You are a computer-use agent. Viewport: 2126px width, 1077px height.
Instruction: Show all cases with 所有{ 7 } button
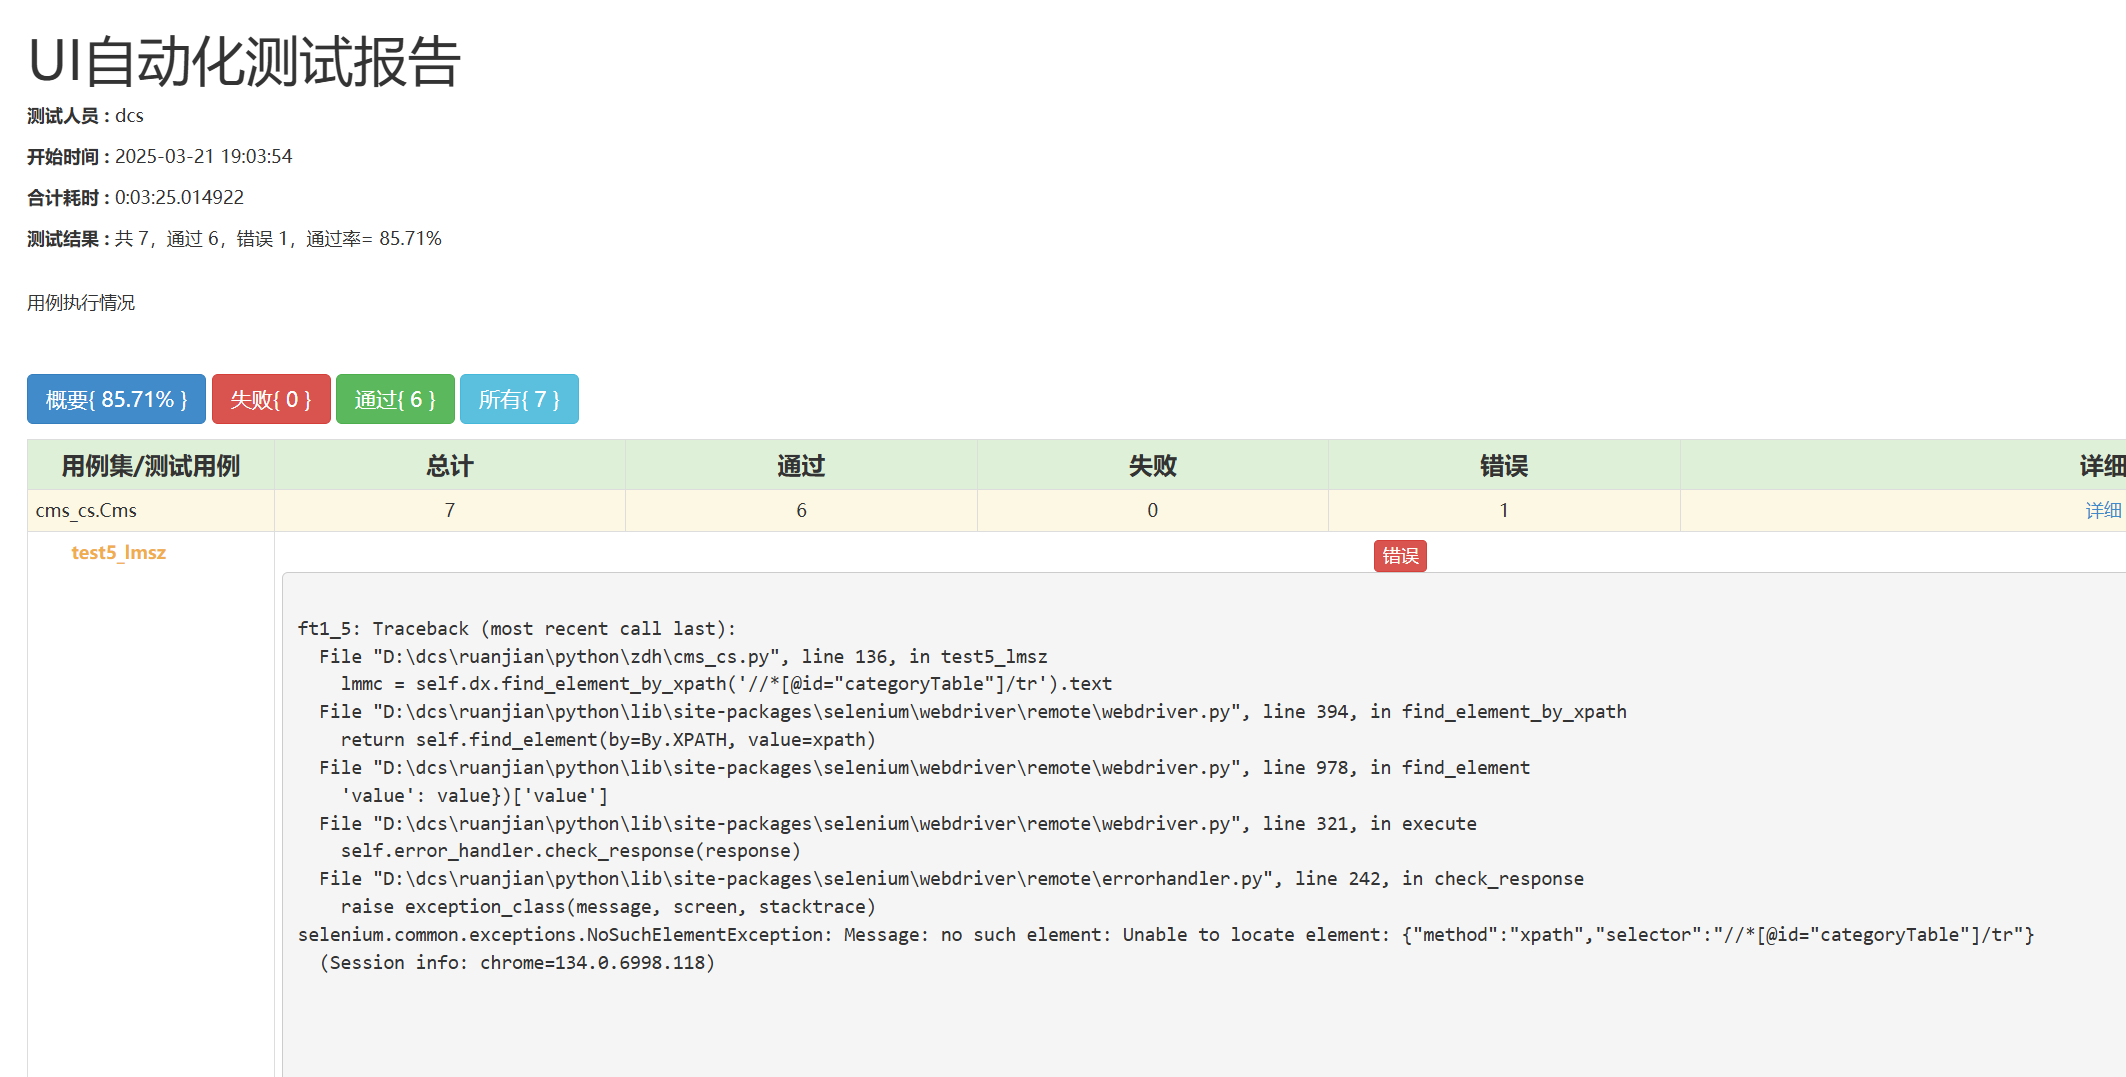[x=519, y=399]
